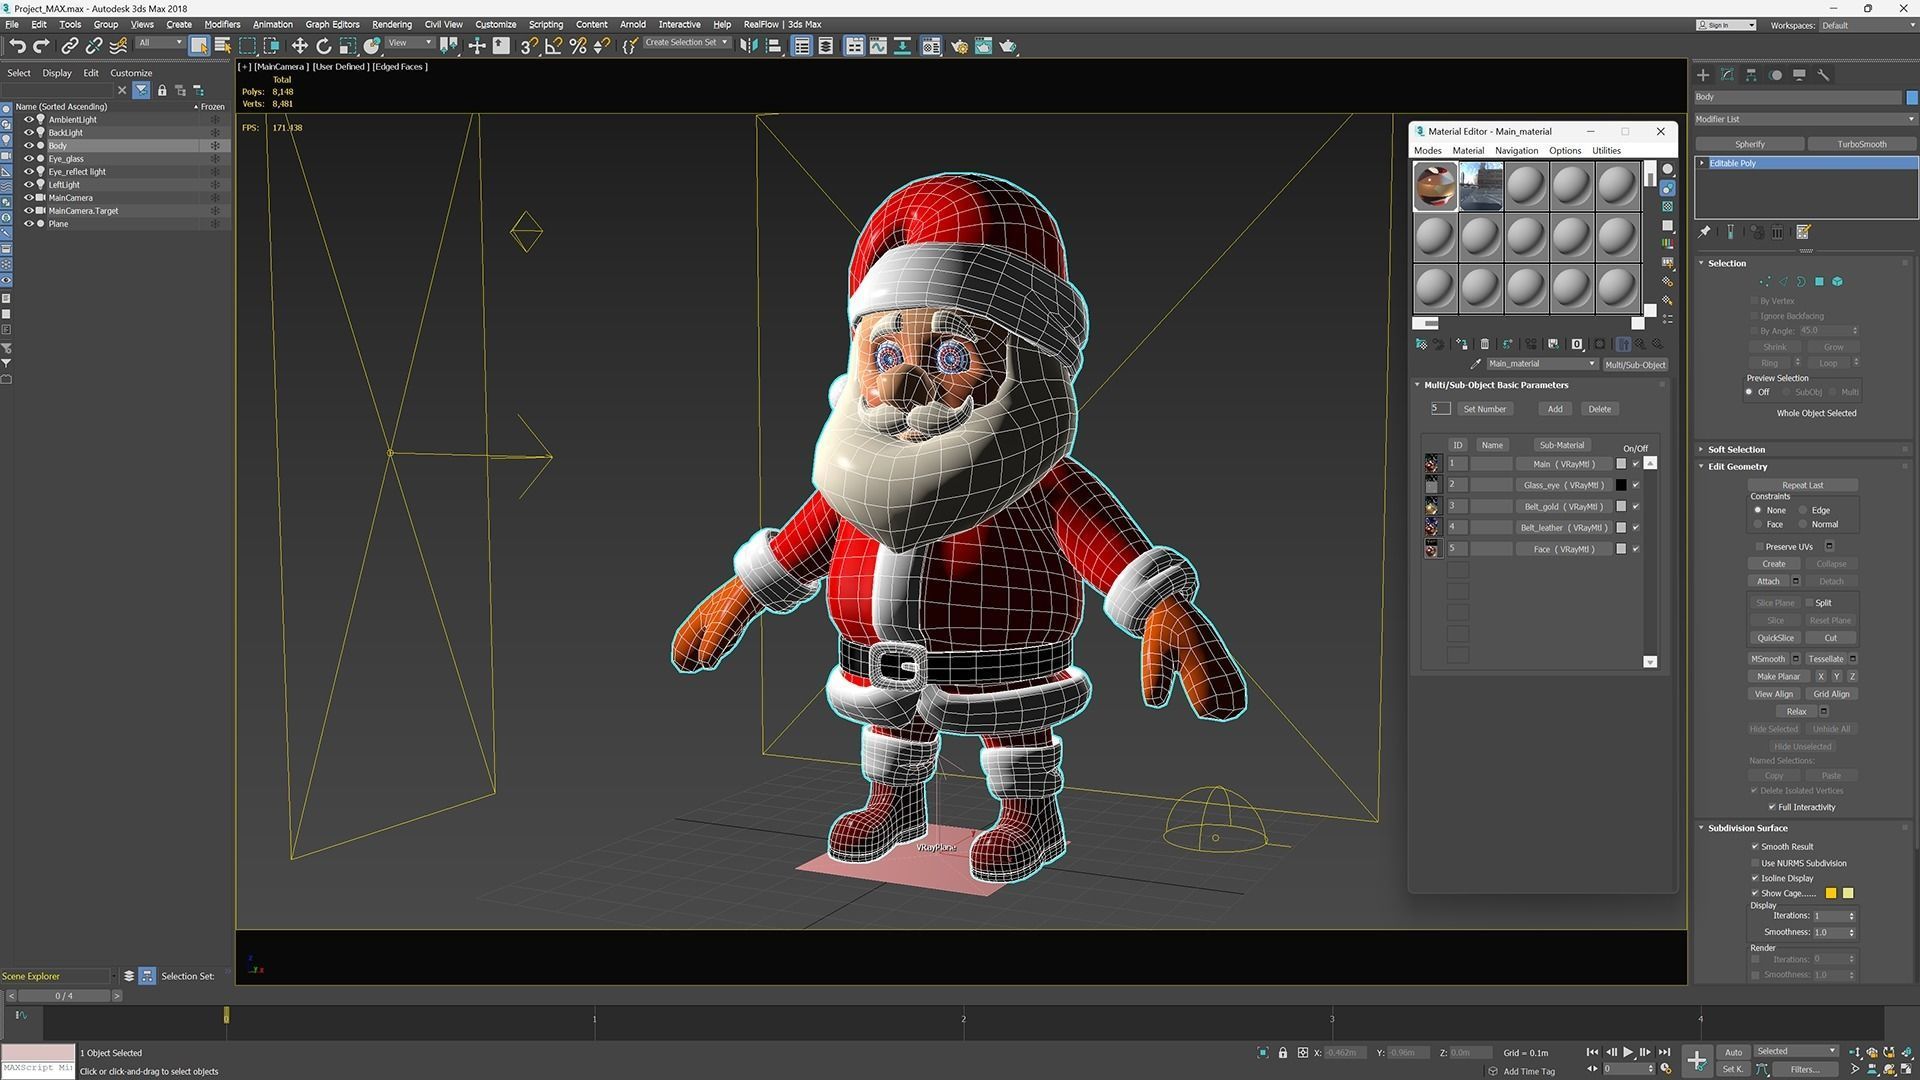Screen dimensions: 1920x1080
Task: Open Navigation menu in Material Editor
Action: [1516, 151]
